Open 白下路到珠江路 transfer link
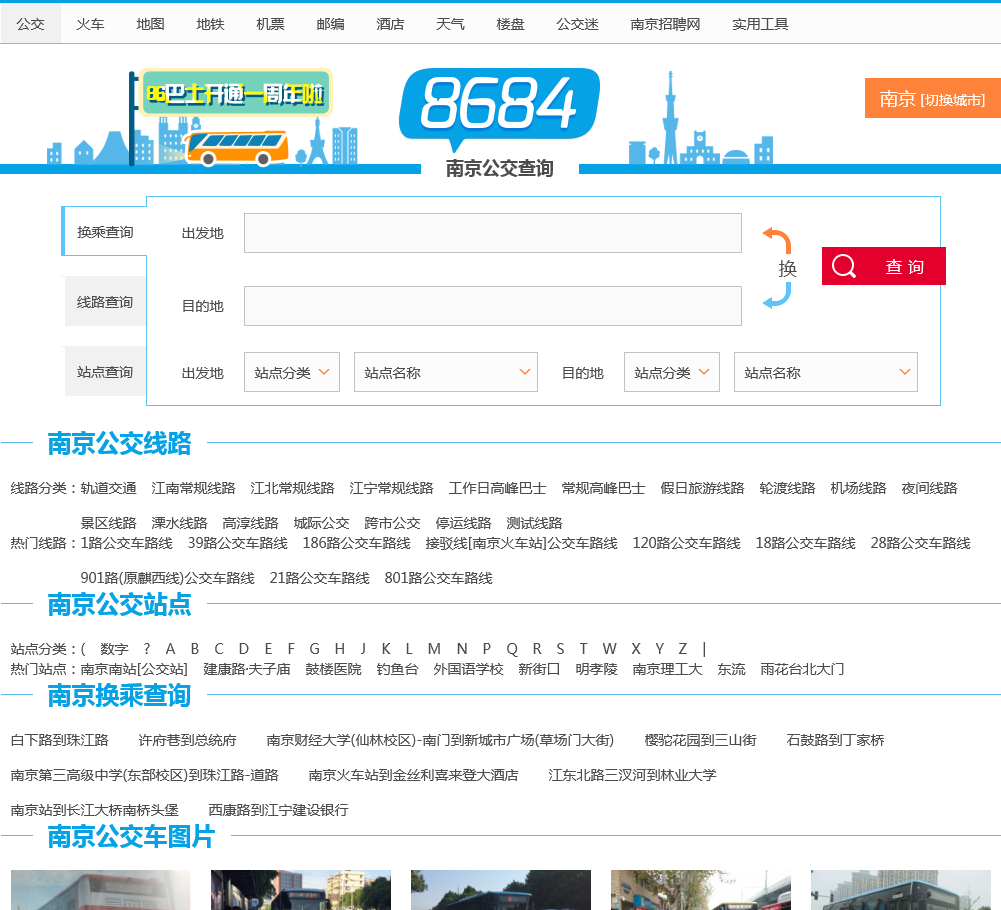 [x=59, y=740]
